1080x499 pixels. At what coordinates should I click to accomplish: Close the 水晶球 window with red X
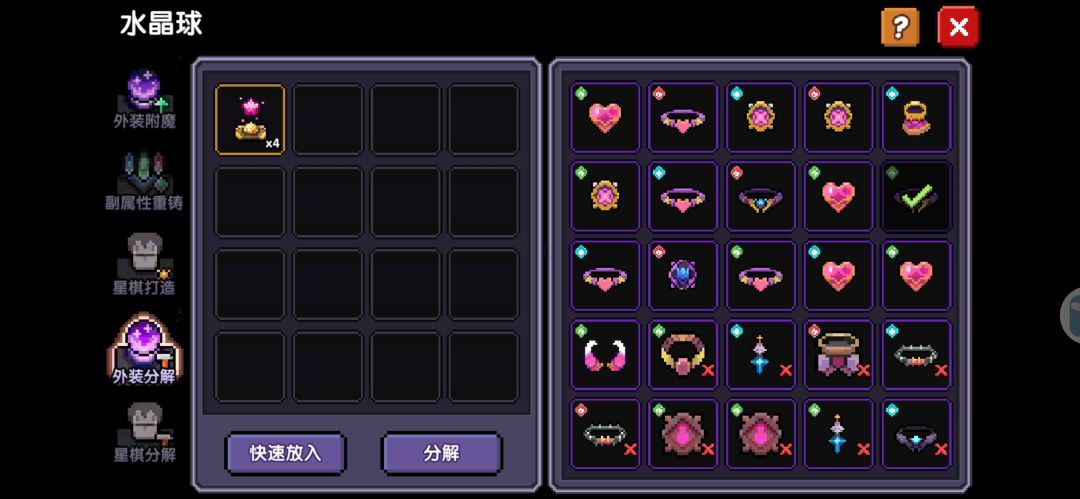tap(958, 27)
